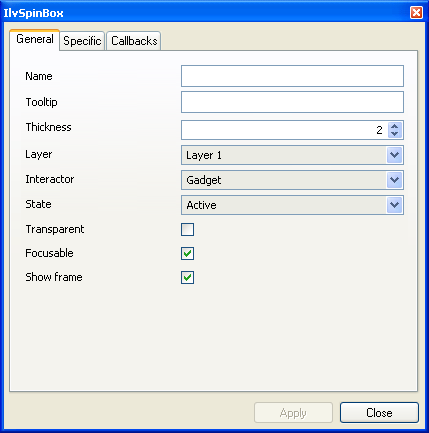The width and height of the screenshot is (429, 433).
Task: Open the Callbacks tab
Action: (x=134, y=41)
